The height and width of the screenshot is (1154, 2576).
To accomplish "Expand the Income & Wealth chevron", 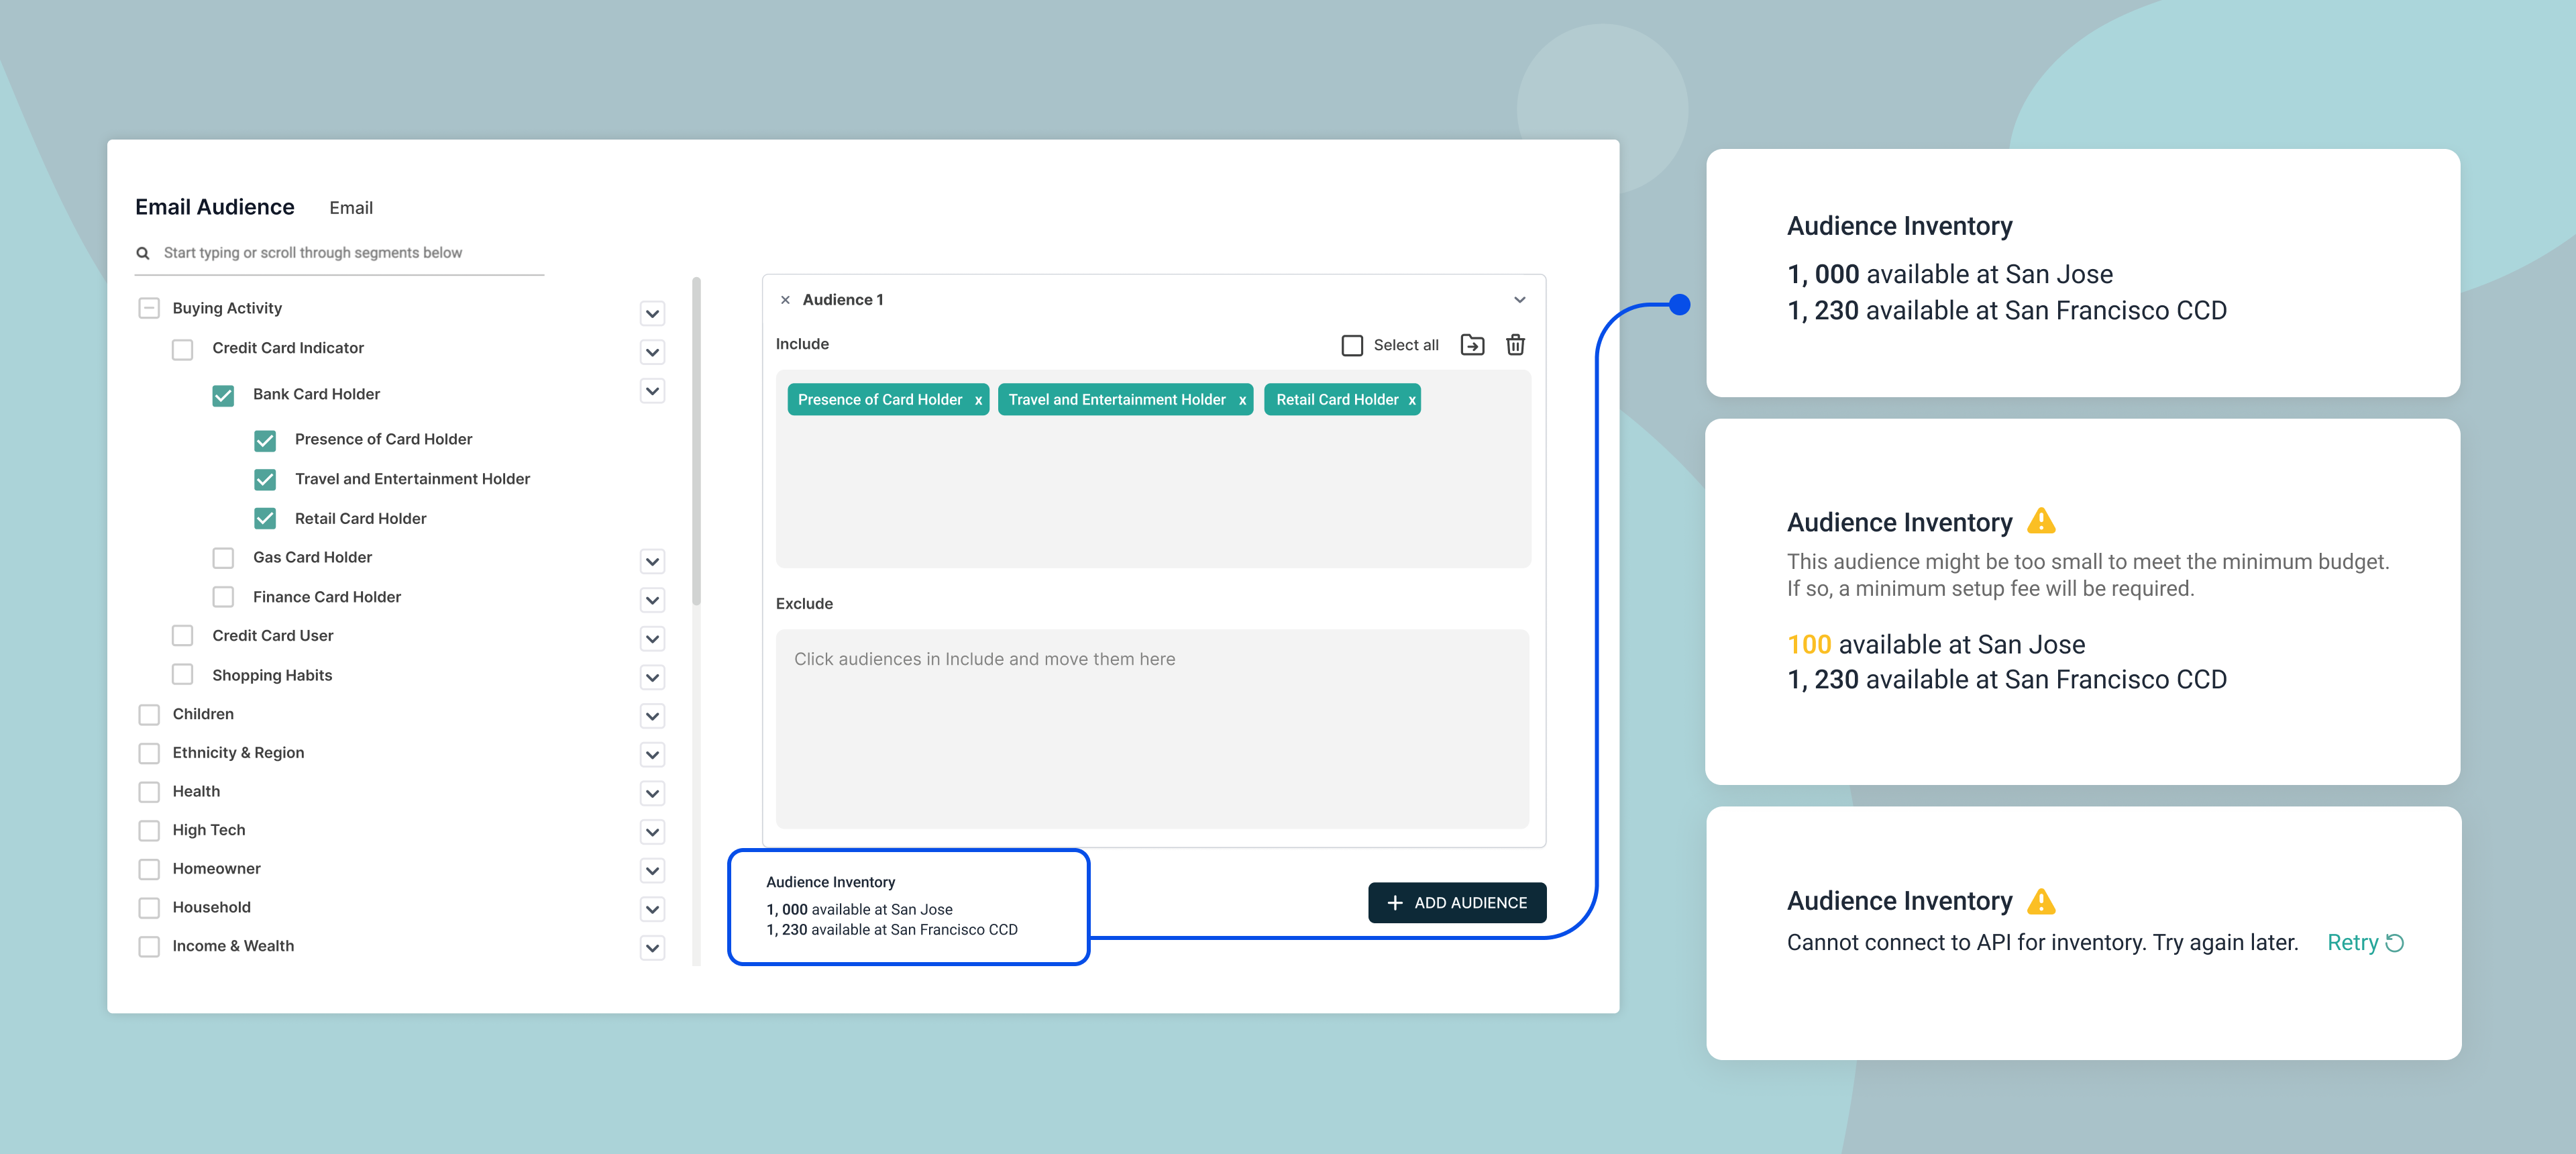I will [x=652, y=948].
